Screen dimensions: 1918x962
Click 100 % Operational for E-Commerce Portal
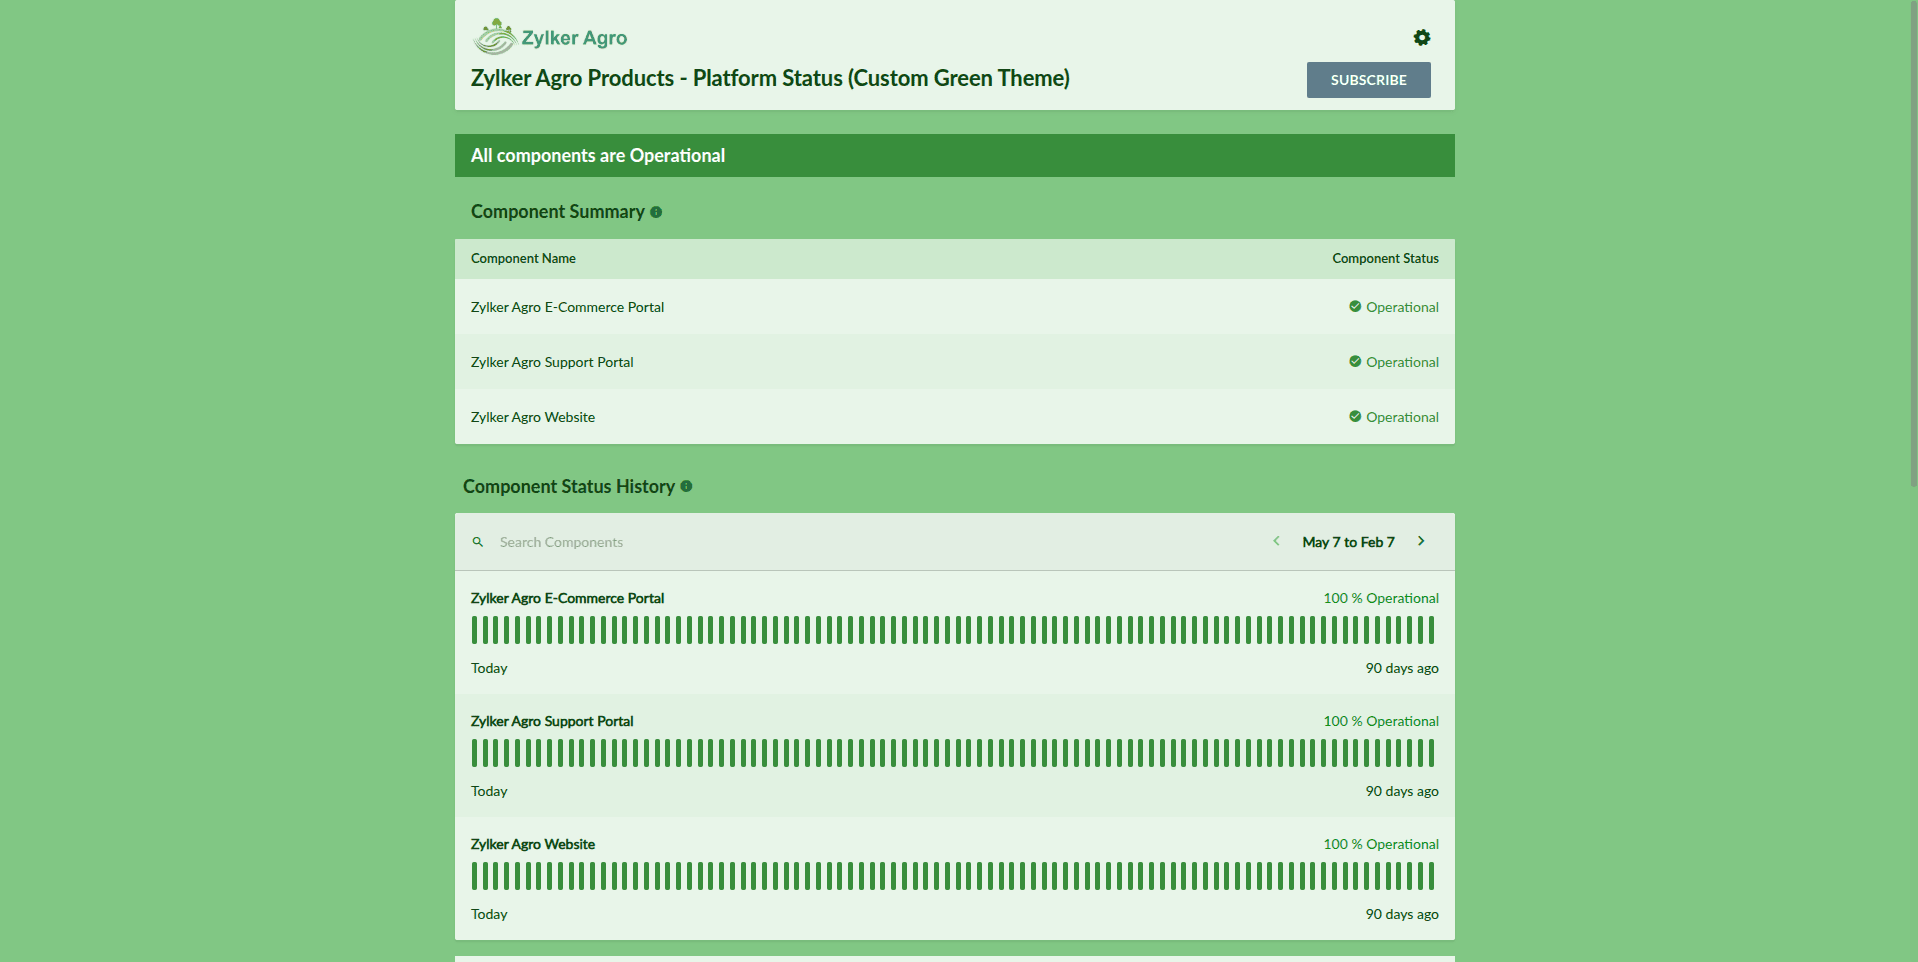(1381, 598)
